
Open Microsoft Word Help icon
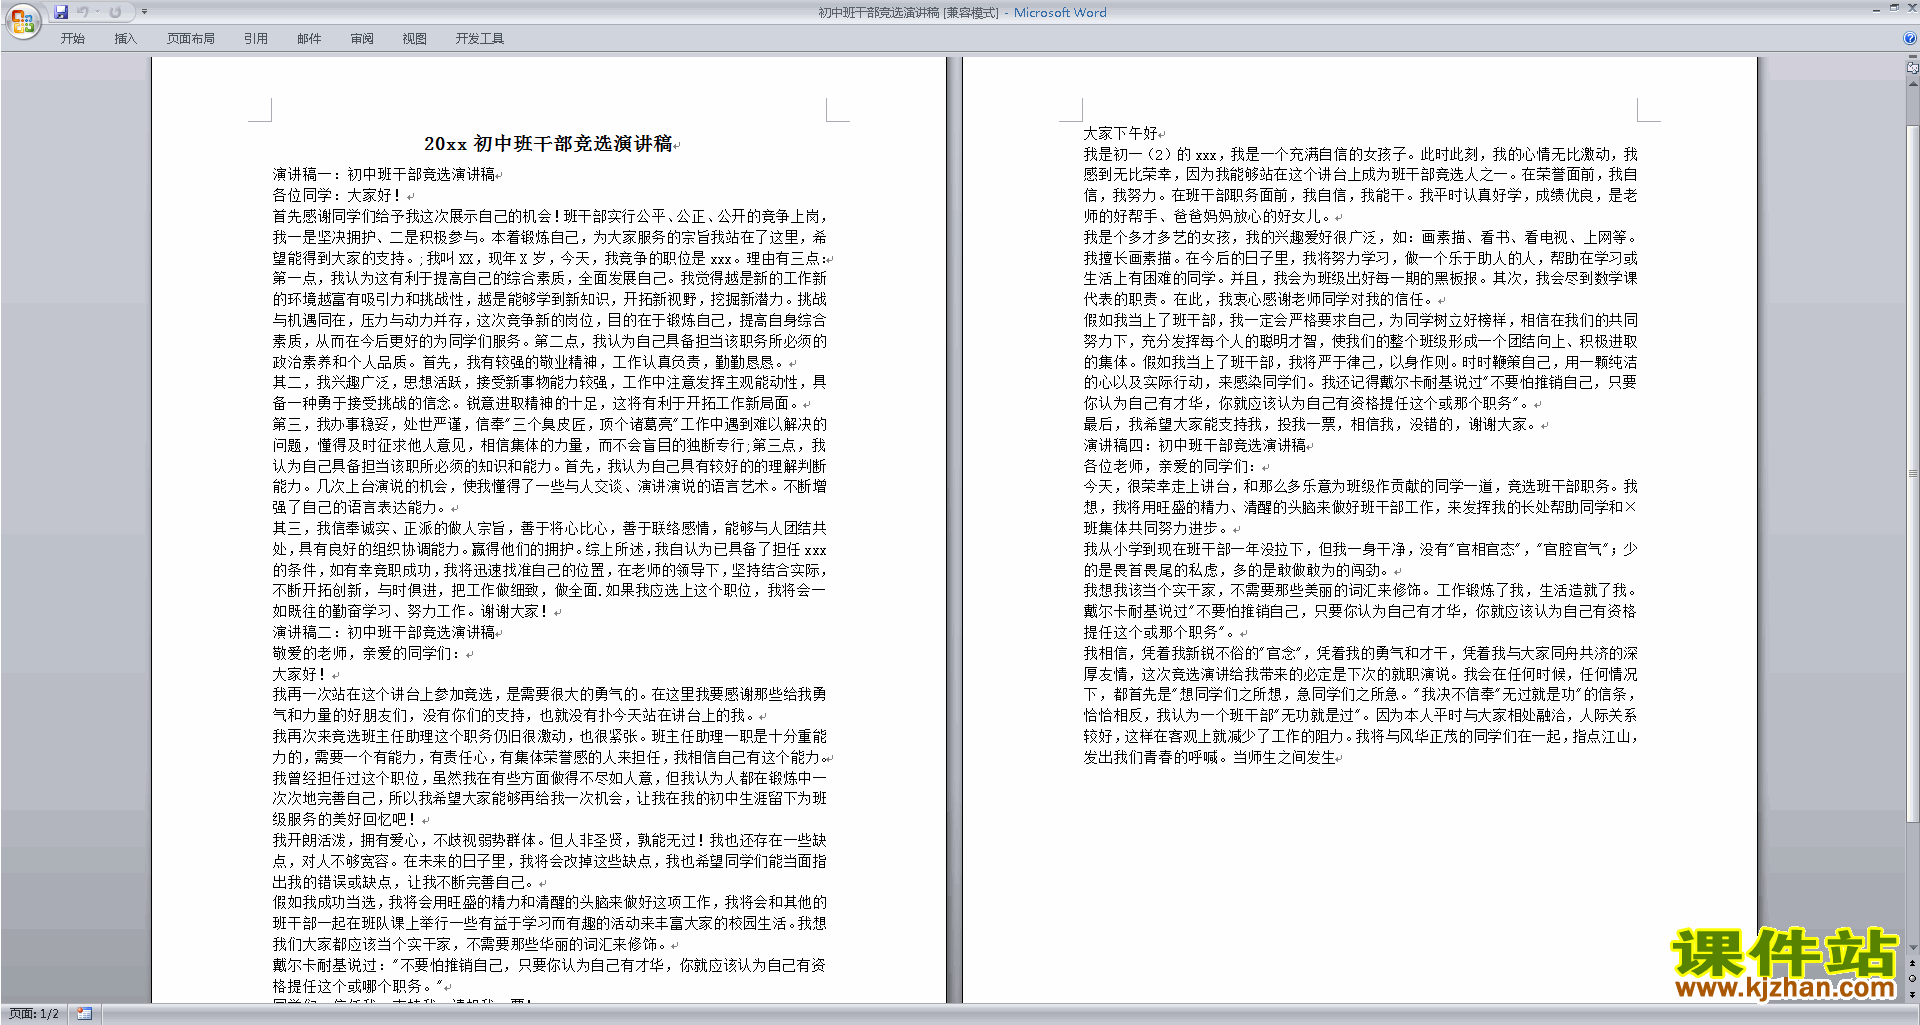point(1910,38)
